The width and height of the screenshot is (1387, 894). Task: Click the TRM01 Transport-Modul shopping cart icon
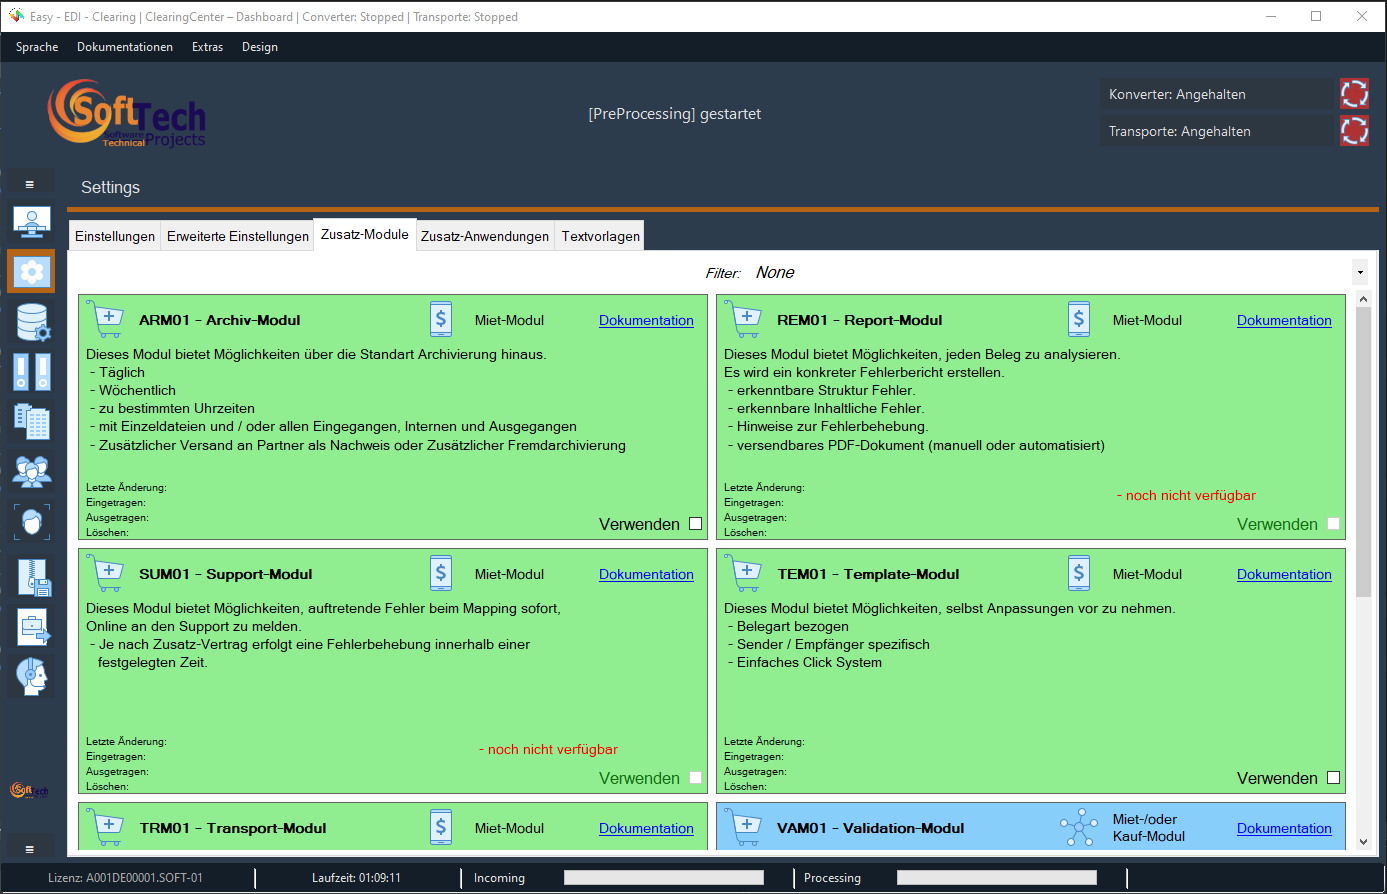tap(105, 827)
